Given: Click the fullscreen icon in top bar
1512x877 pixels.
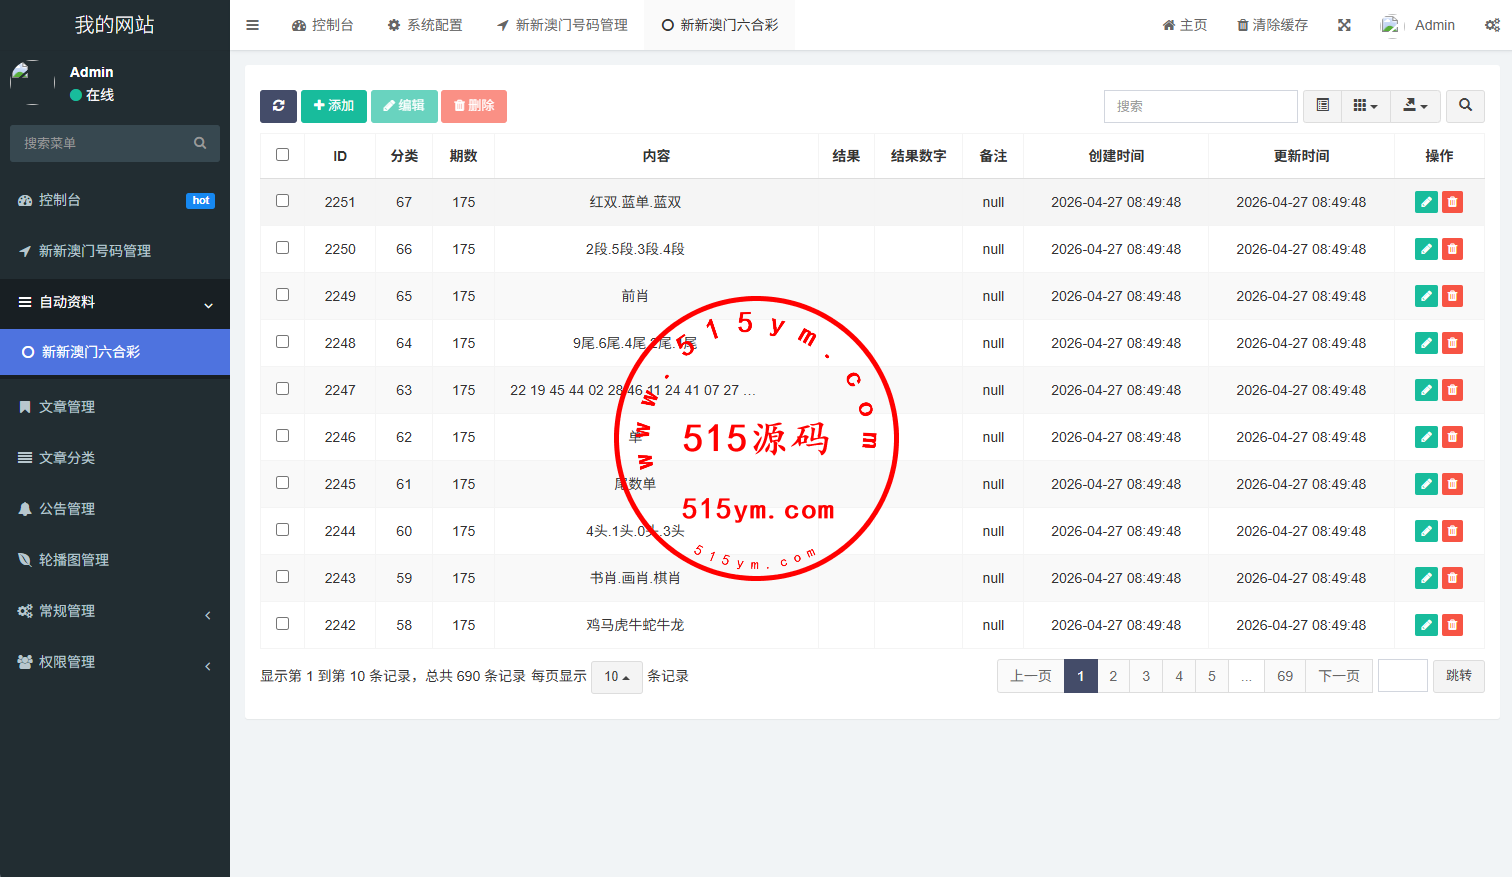Looking at the screenshot, I should click(1344, 25).
